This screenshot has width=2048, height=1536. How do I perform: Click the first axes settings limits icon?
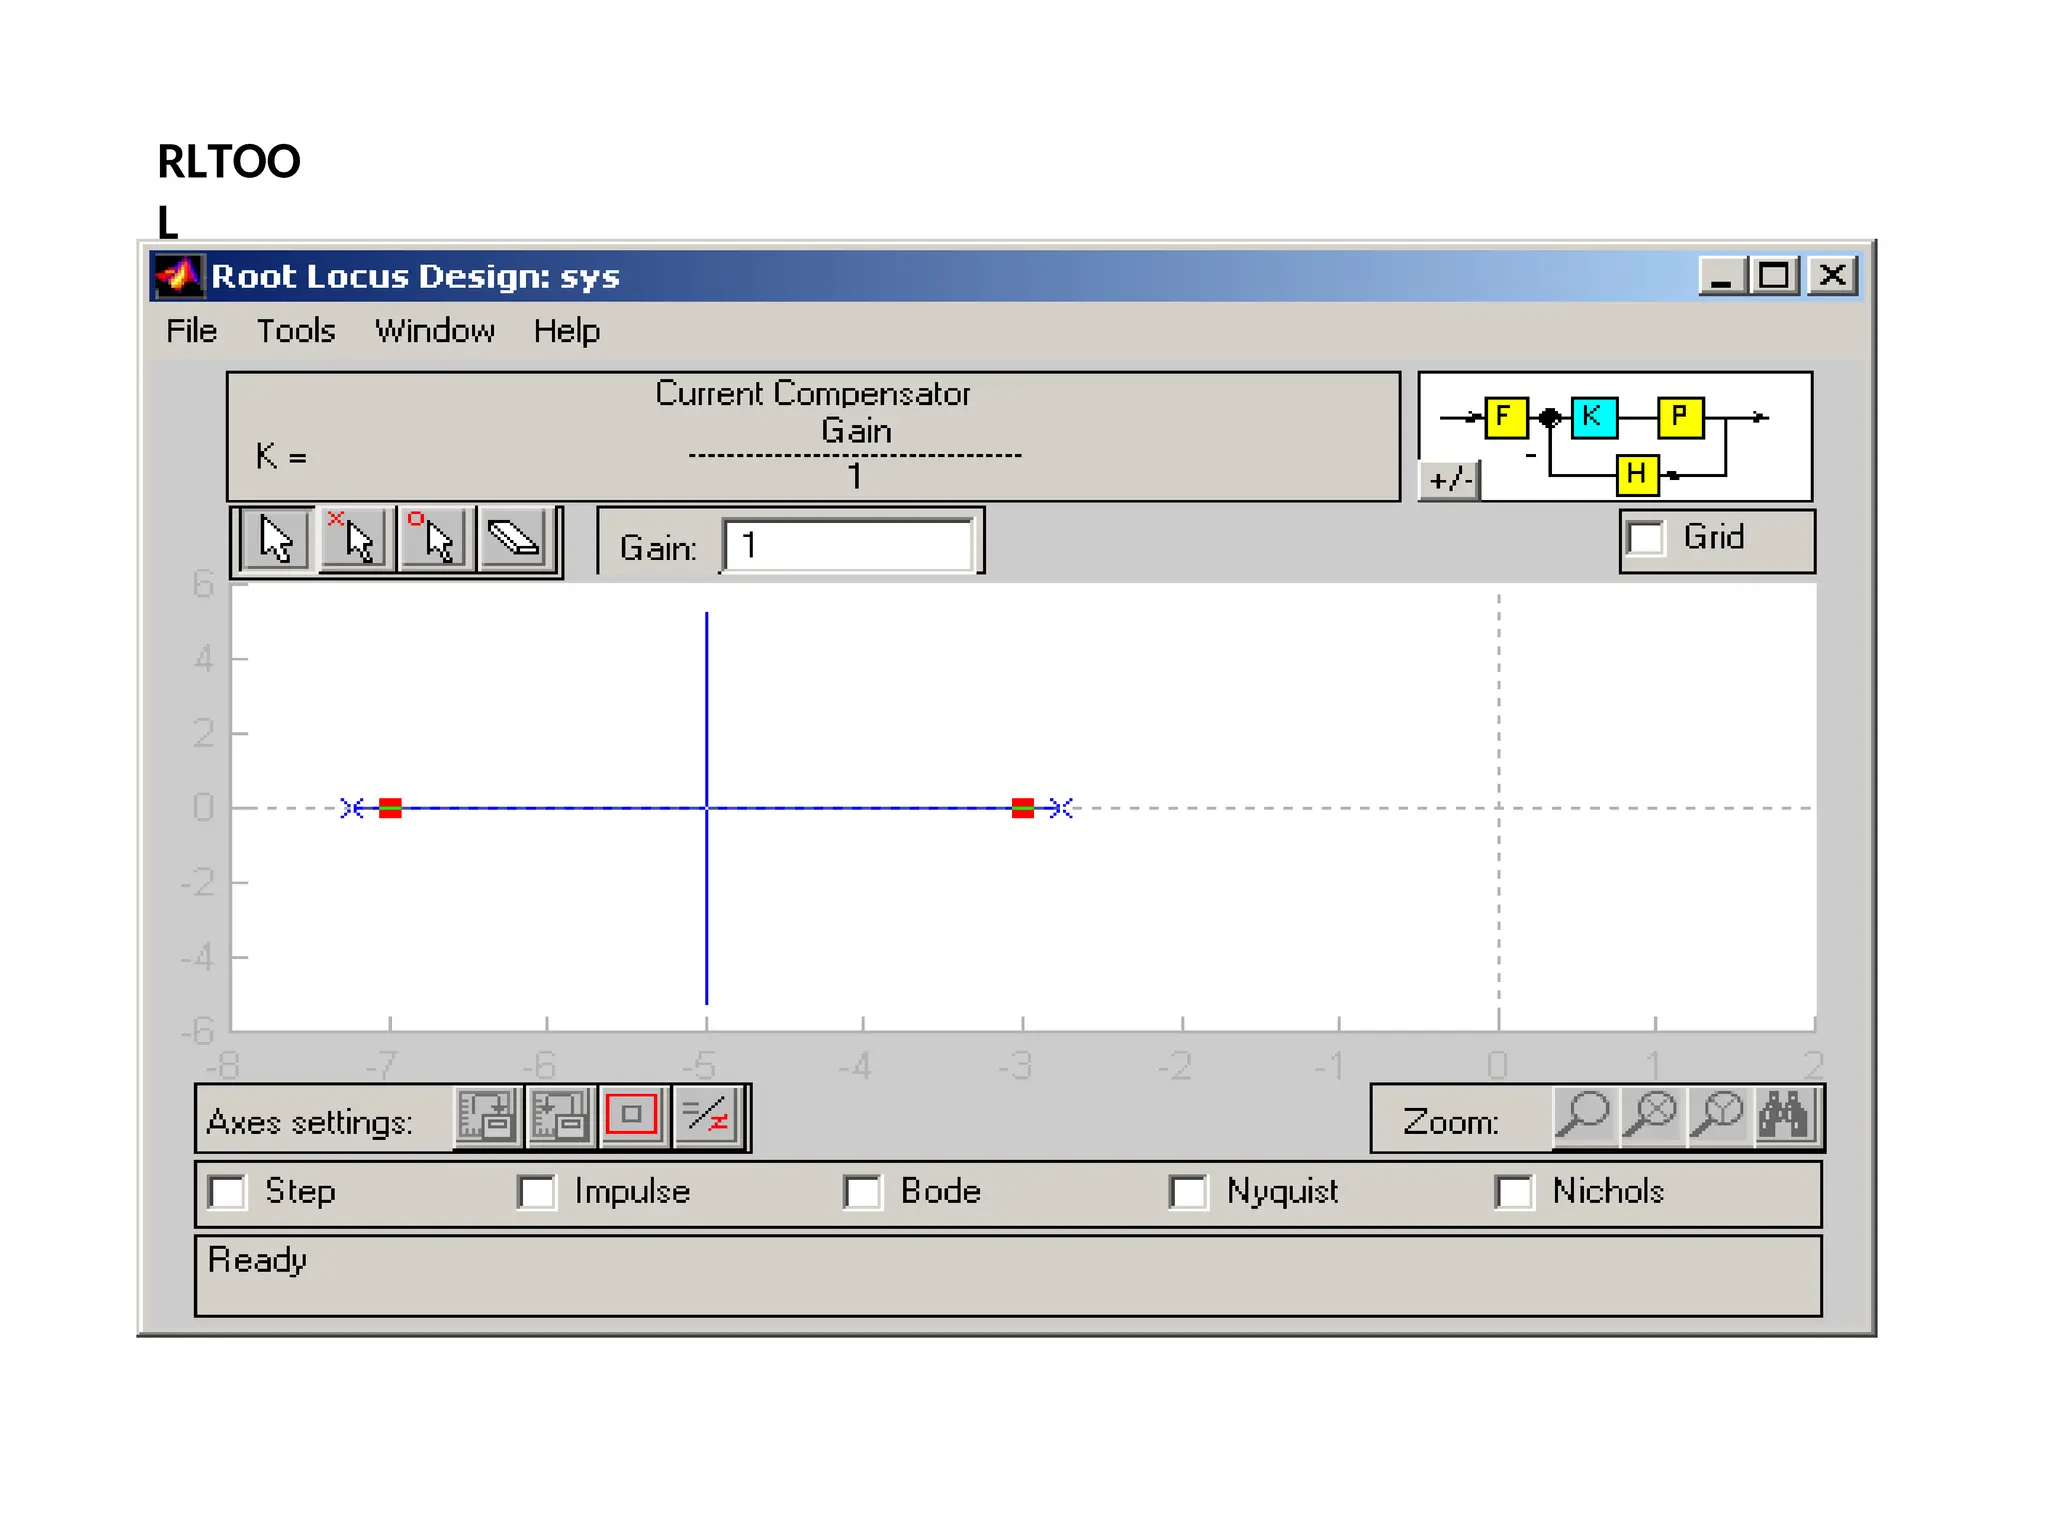pyautogui.click(x=487, y=1116)
